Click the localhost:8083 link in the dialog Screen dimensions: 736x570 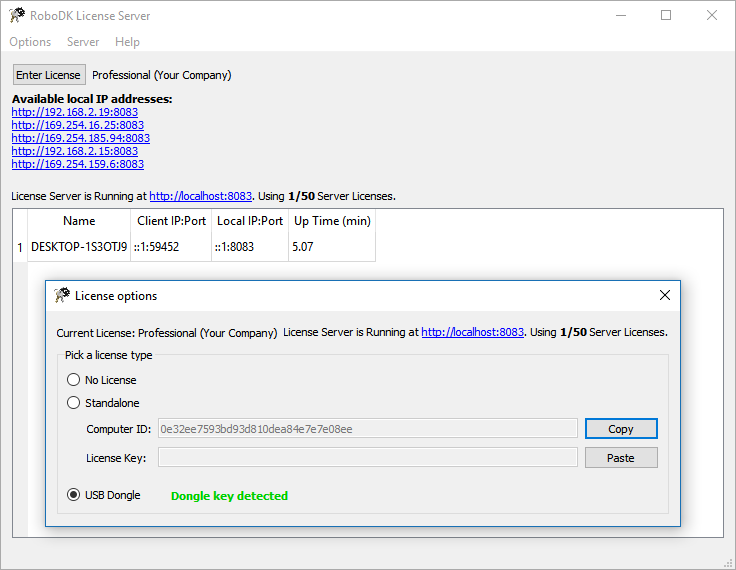(x=472, y=332)
